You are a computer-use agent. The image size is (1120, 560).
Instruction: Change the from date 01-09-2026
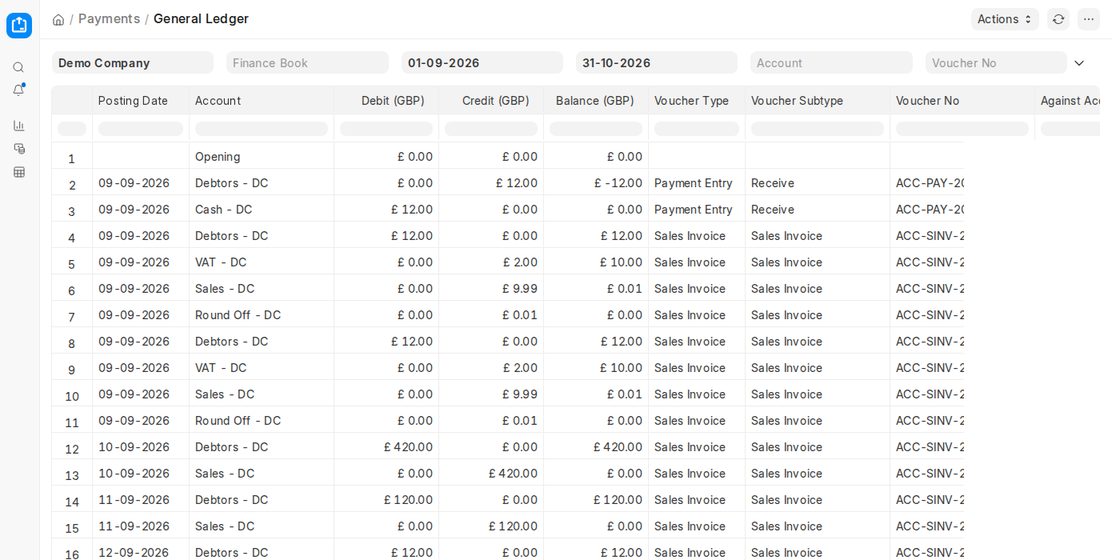point(482,63)
